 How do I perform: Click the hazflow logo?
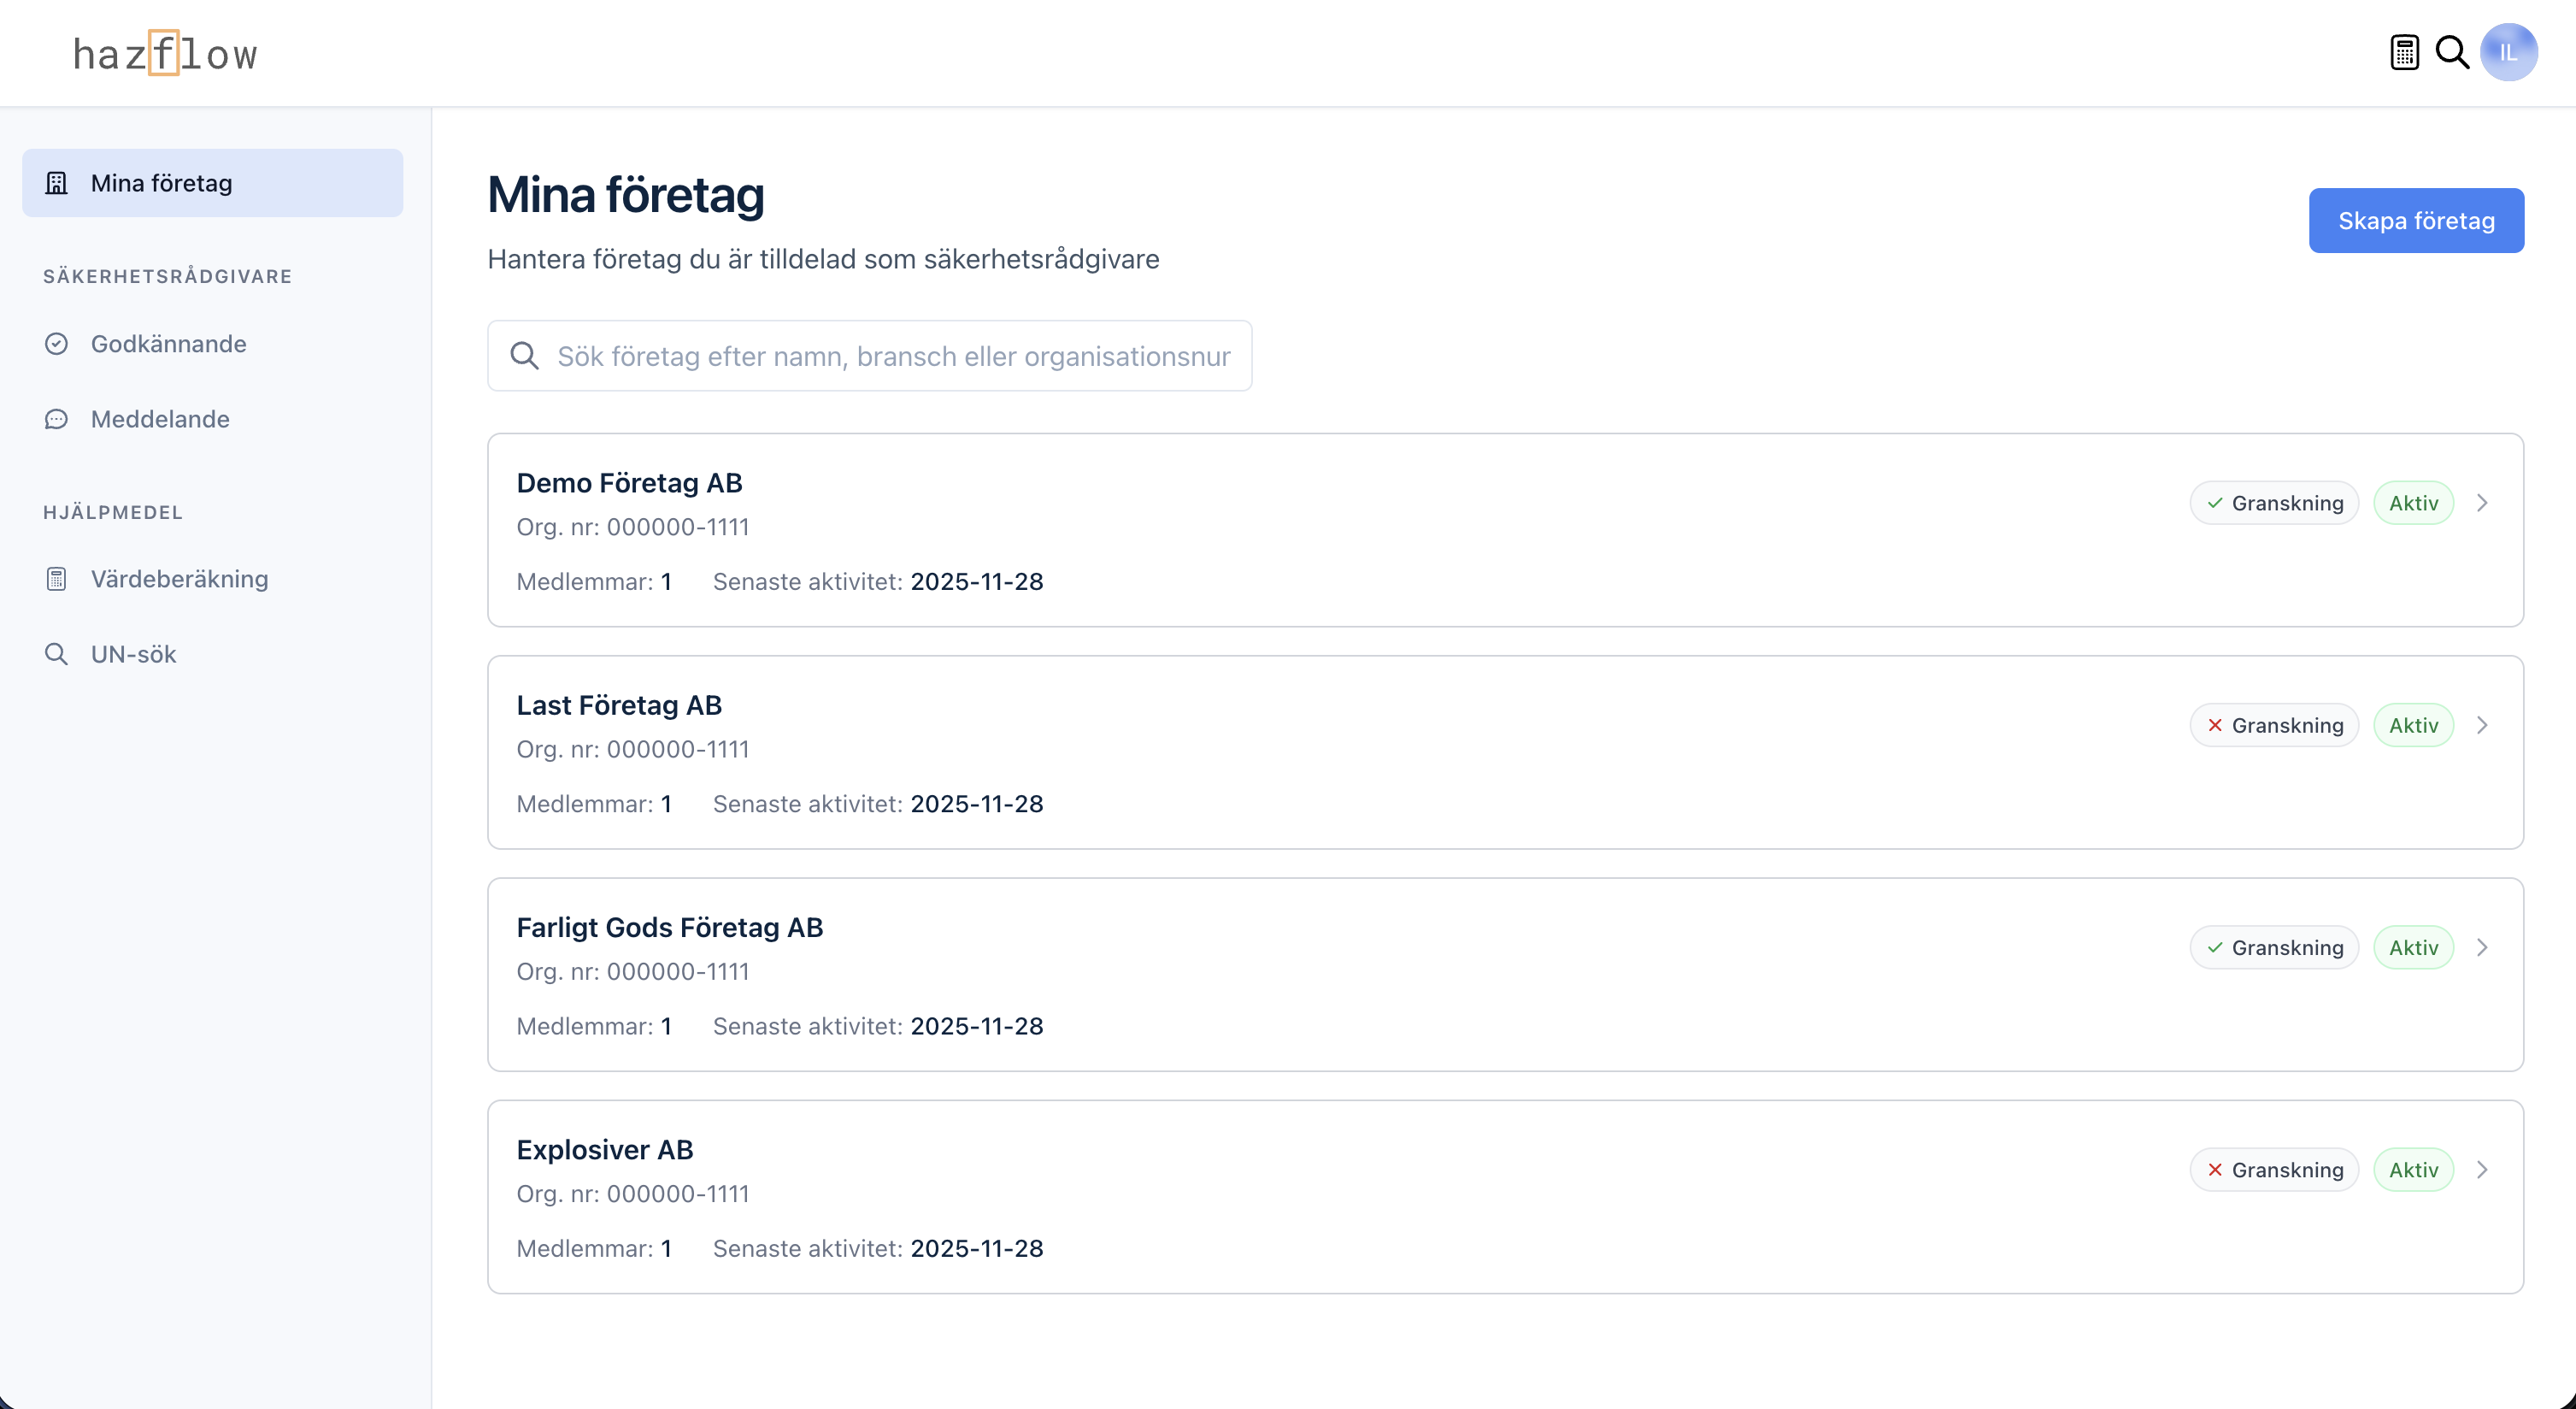tap(166, 54)
